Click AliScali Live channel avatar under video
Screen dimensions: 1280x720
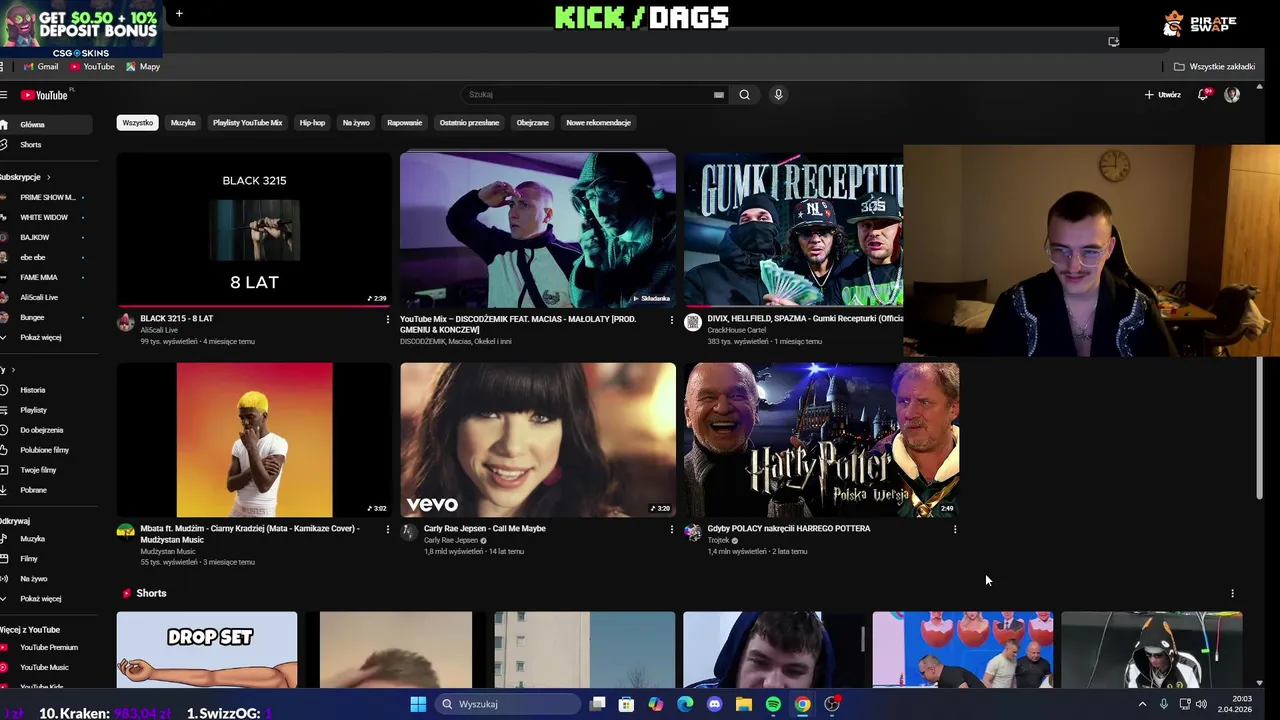(x=125, y=323)
